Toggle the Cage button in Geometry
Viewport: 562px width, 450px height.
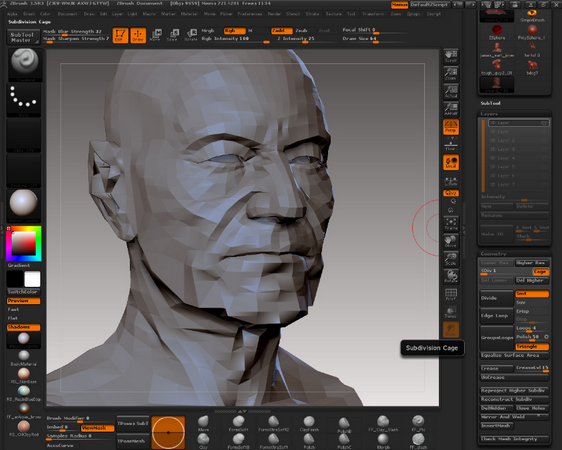click(540, 272)
